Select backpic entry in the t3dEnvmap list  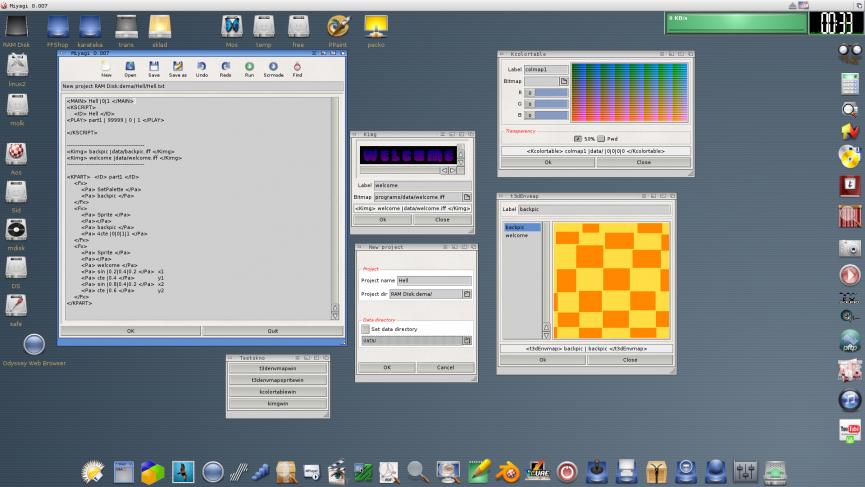coord(515,227)
